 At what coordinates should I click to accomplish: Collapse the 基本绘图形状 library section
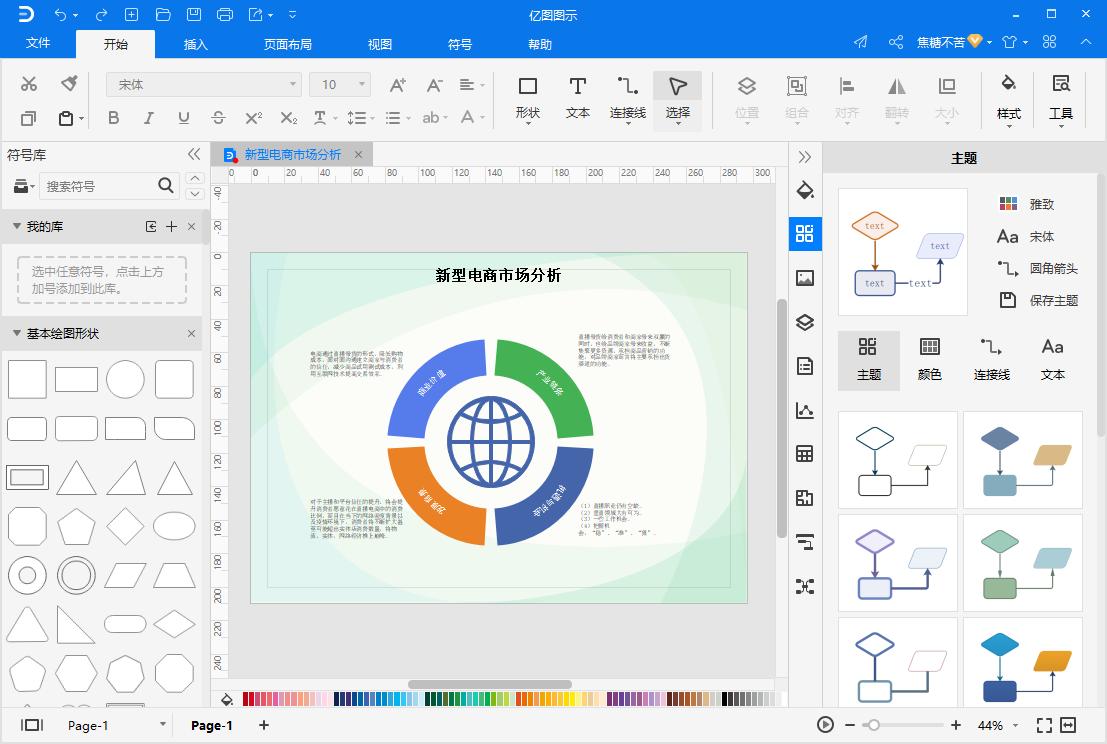point(17,333)
